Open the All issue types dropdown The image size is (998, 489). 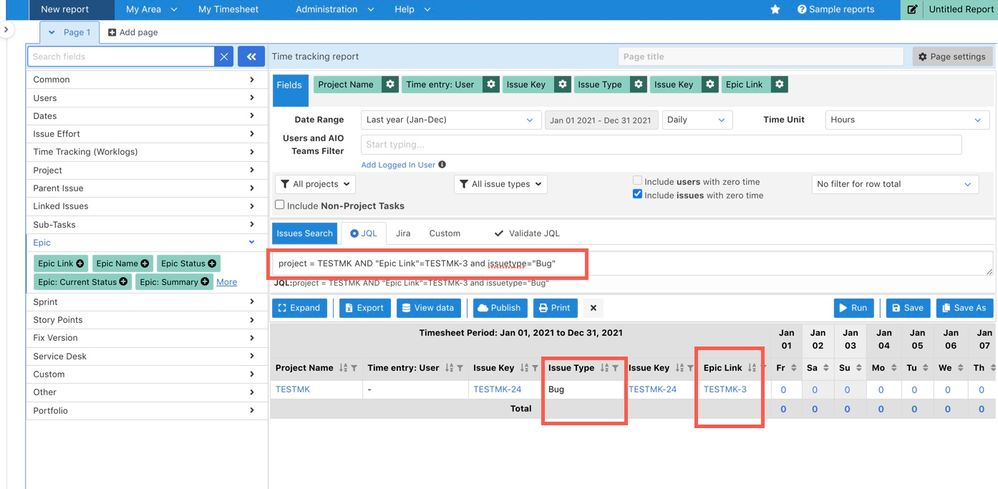(x=501, y=184)
